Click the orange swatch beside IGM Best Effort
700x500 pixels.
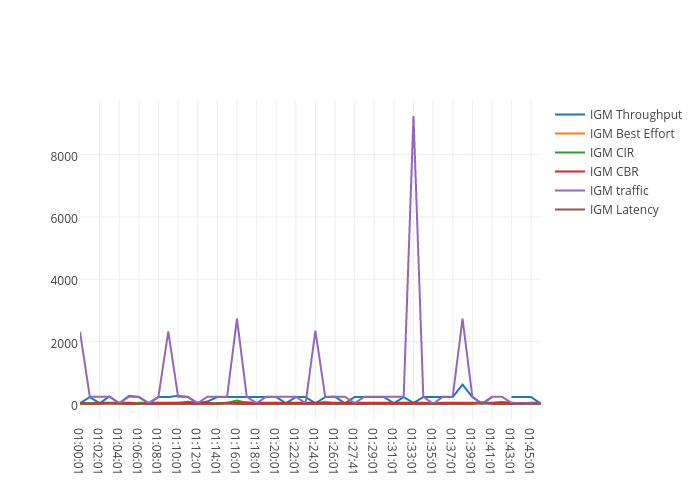click(570, 134)
